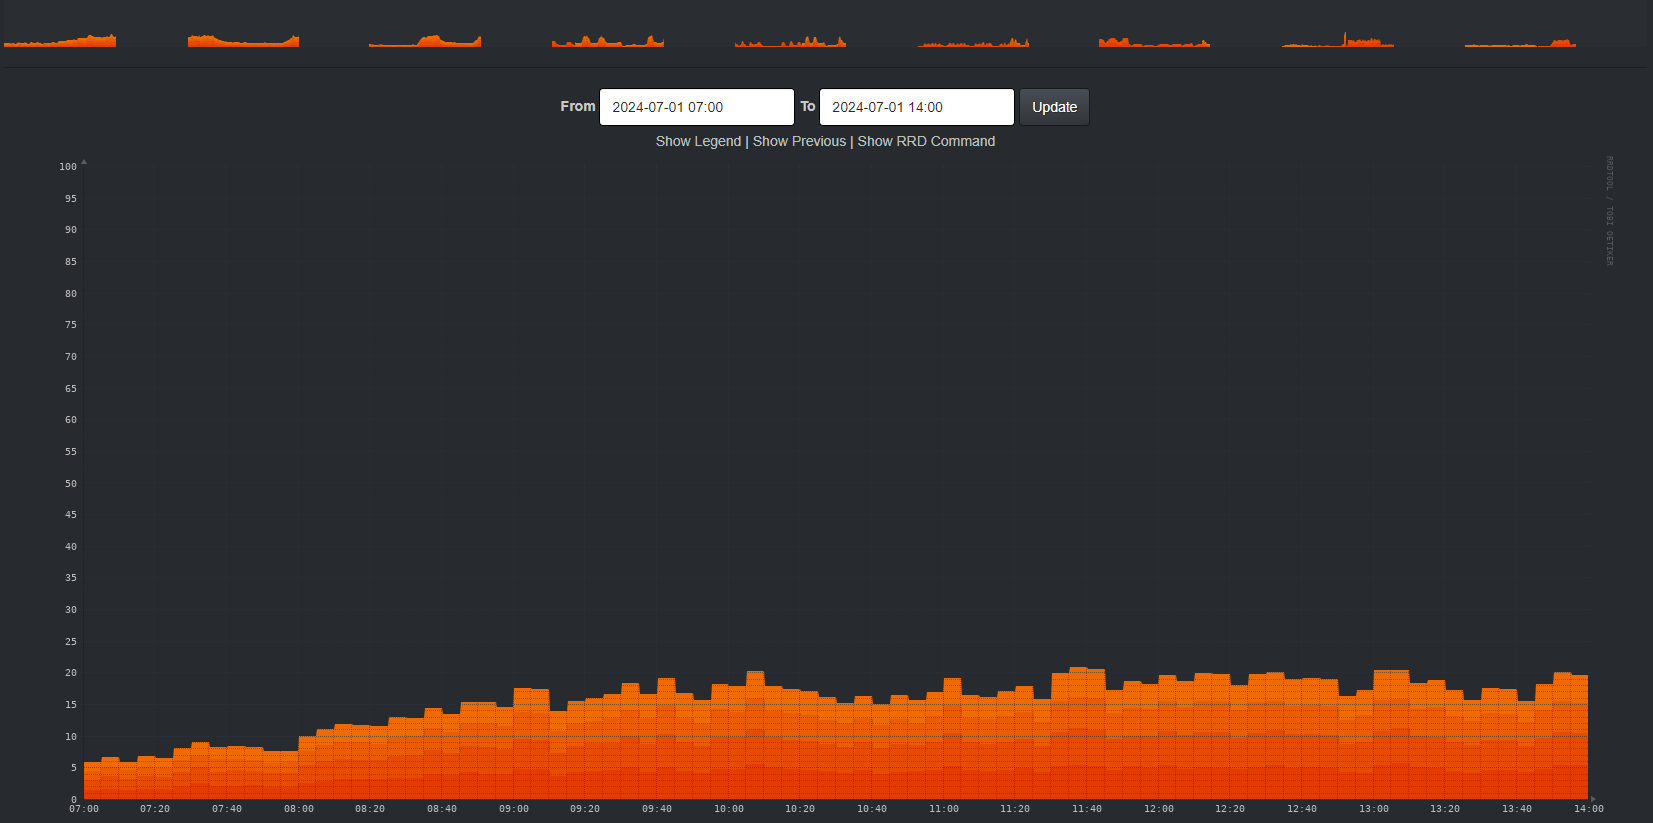
Task: Click the 09:00 time axis label
Action: 514,809
